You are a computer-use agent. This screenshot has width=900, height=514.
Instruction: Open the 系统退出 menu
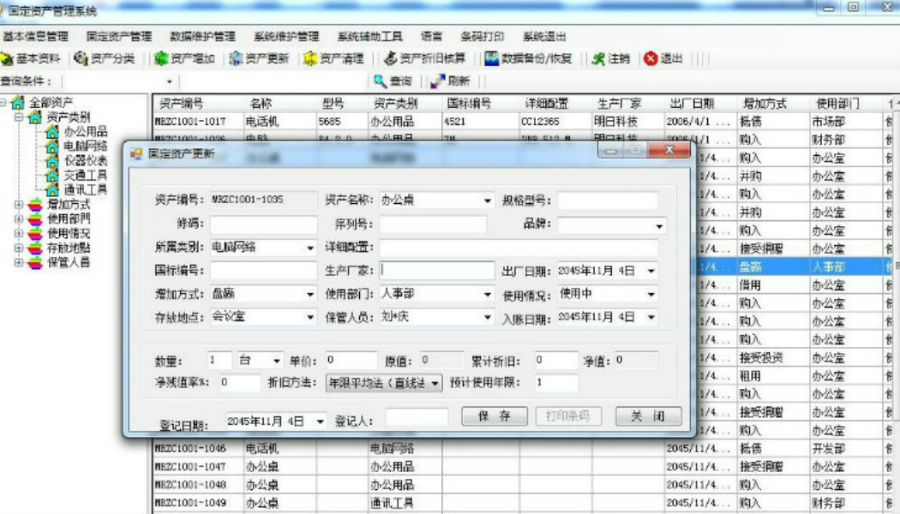(544, 36)
